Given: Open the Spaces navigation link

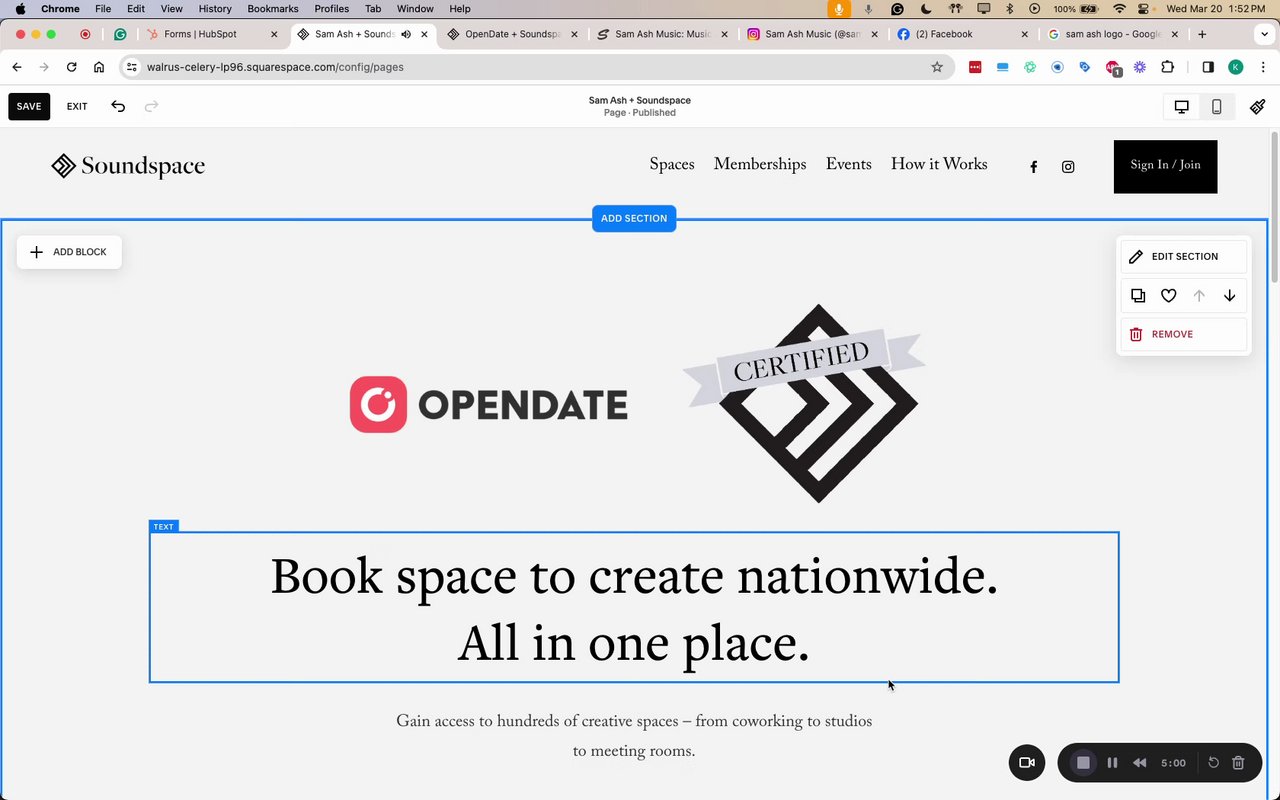Looking at the screenshot, I should (672, 165).
